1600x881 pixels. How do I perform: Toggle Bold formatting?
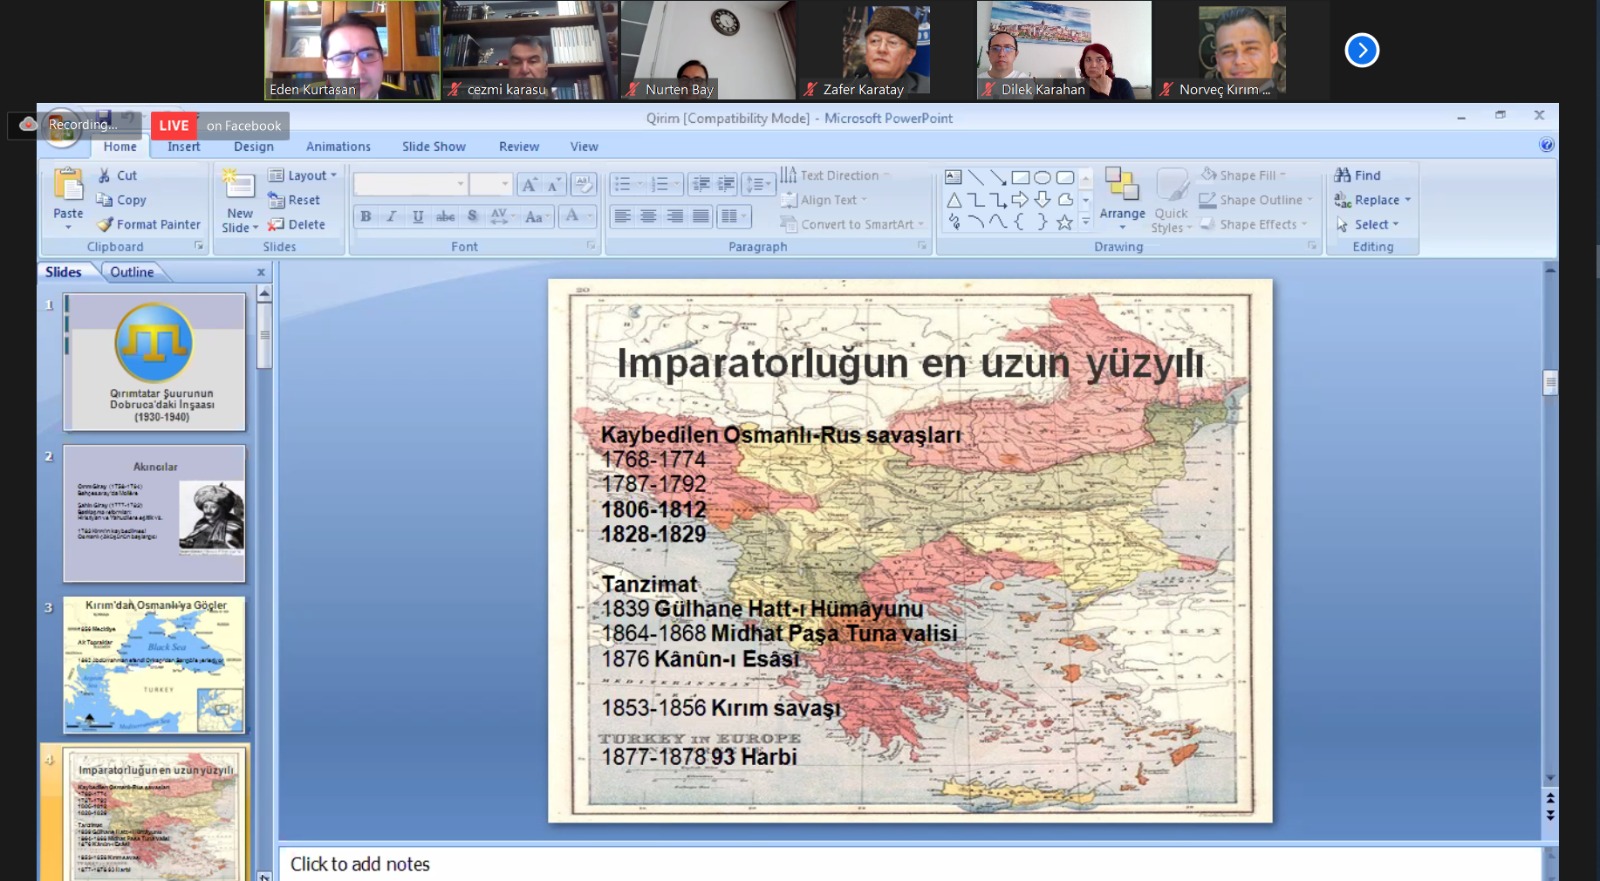click(366, 216)
